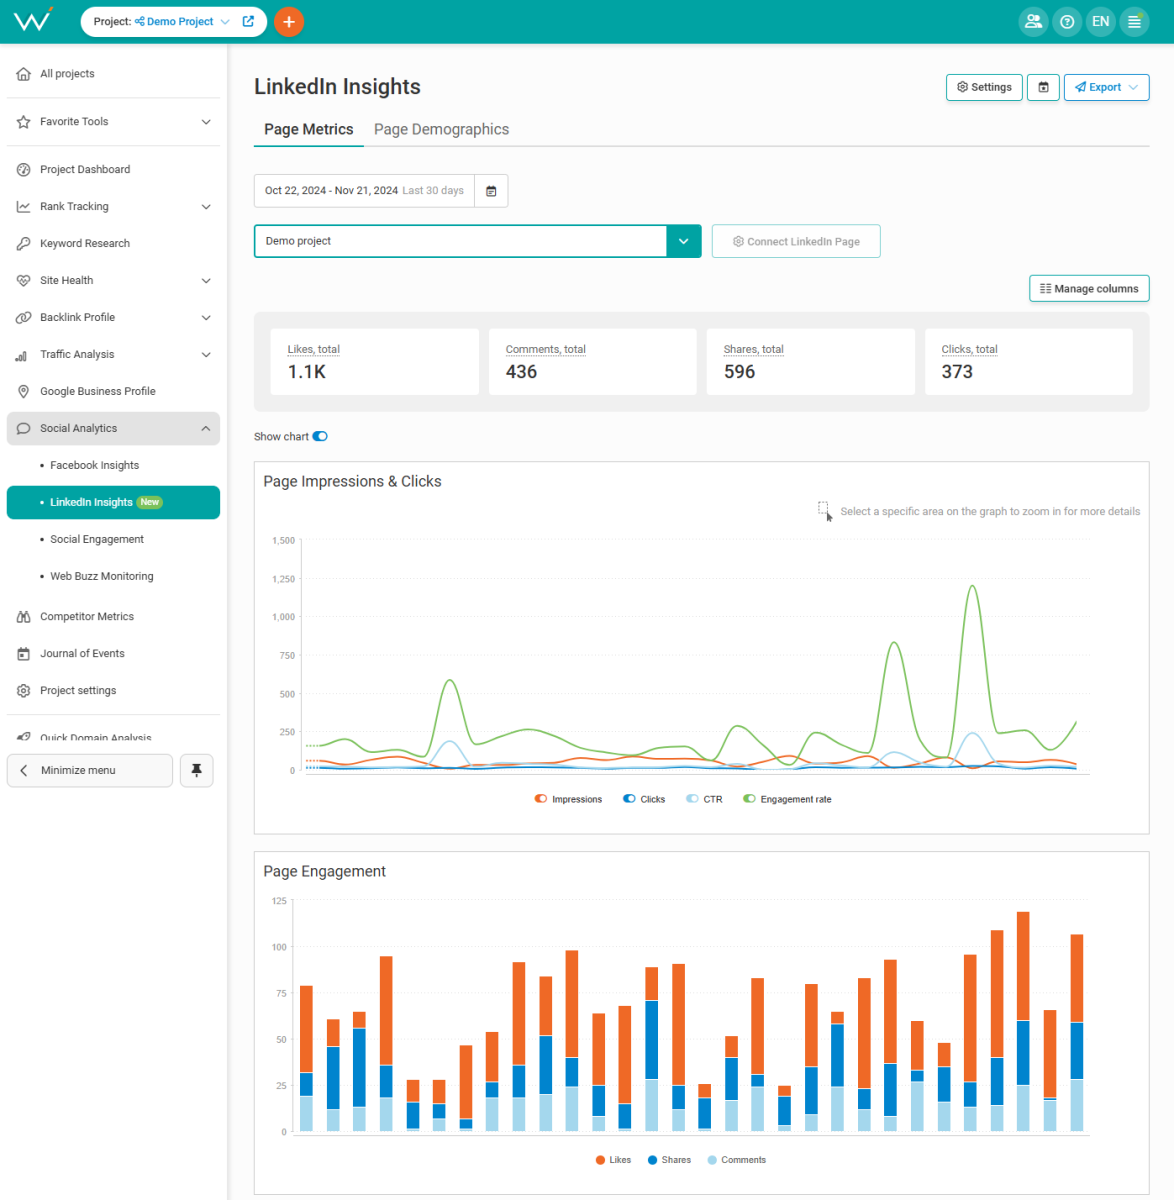Toggle the Show chart switch

pos(320,437)
